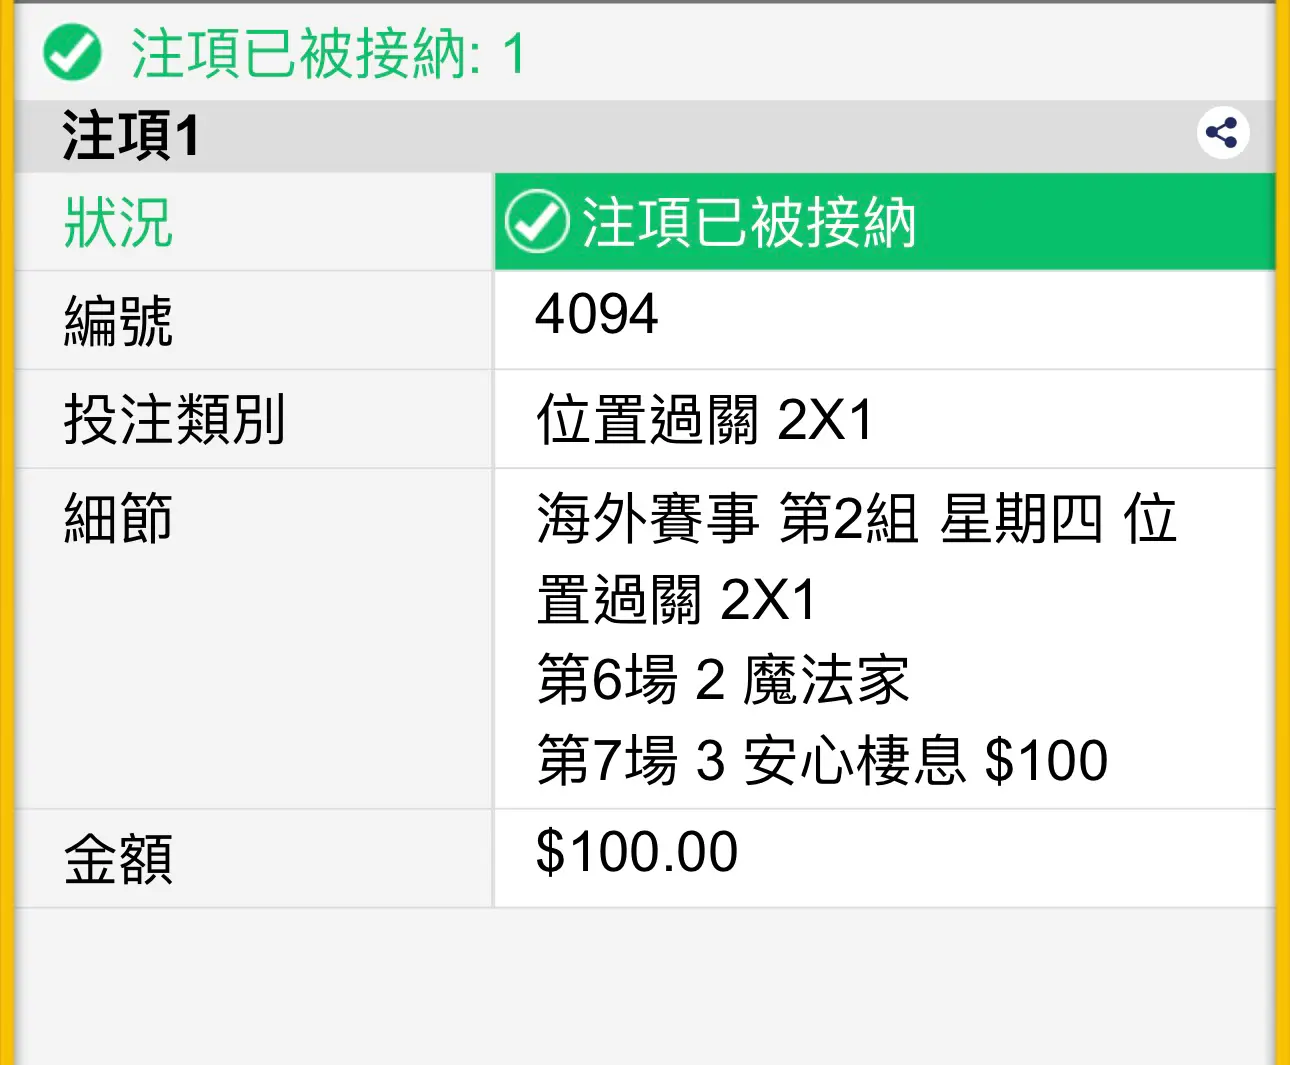Viewport: 1290px width, 1065px height.
Task: Click the green checkmark beside 注項已被接納: 1
Action: point(72,53)
